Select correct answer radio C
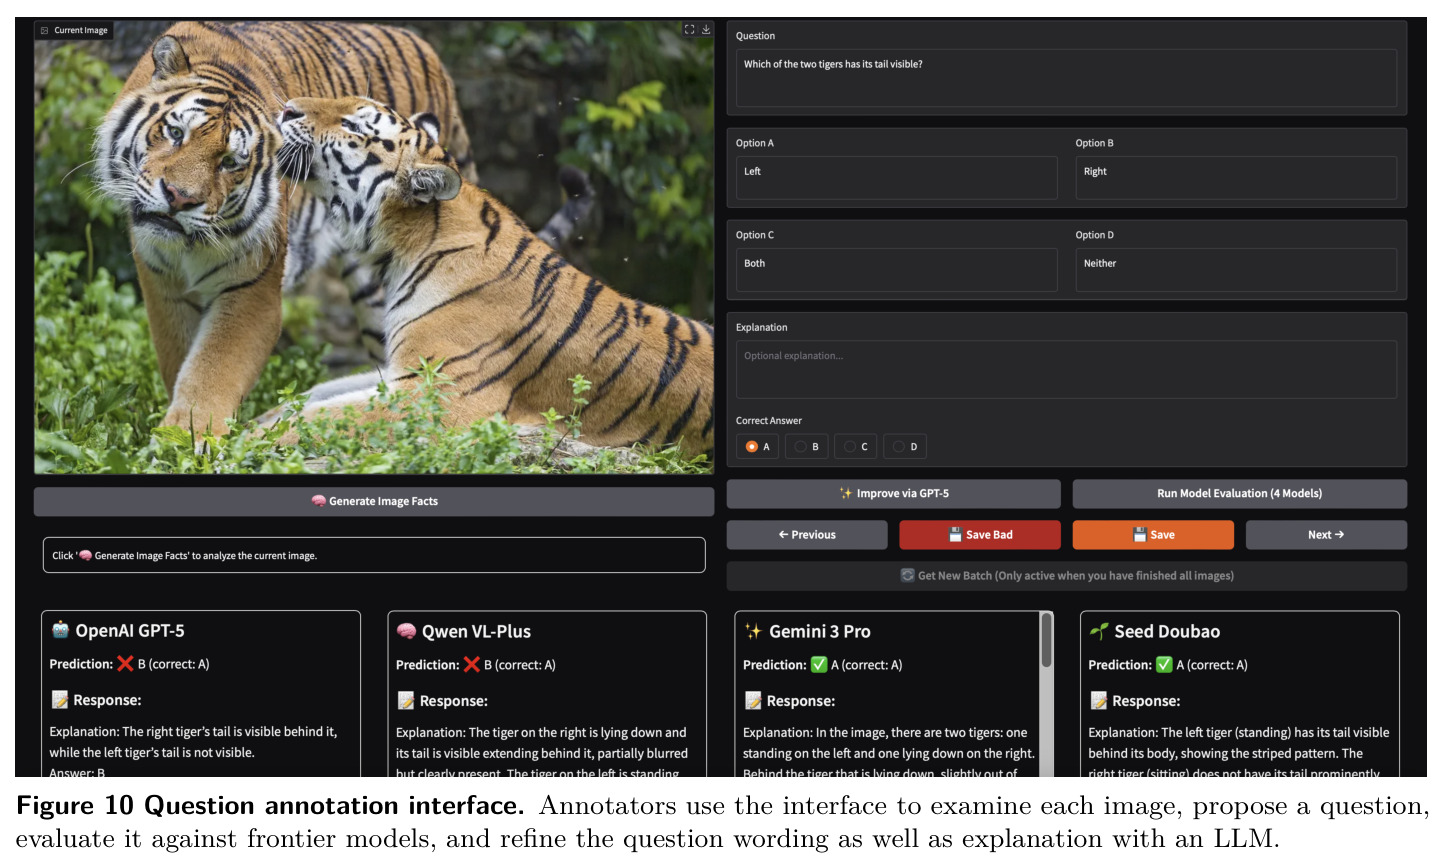 (850, 447)
